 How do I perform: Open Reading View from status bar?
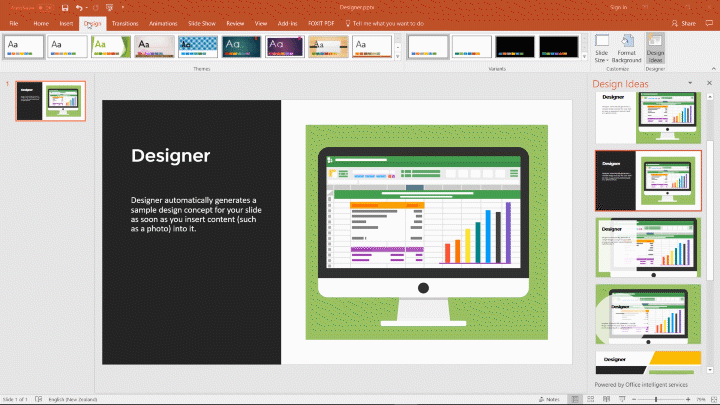tap(608, 399)
